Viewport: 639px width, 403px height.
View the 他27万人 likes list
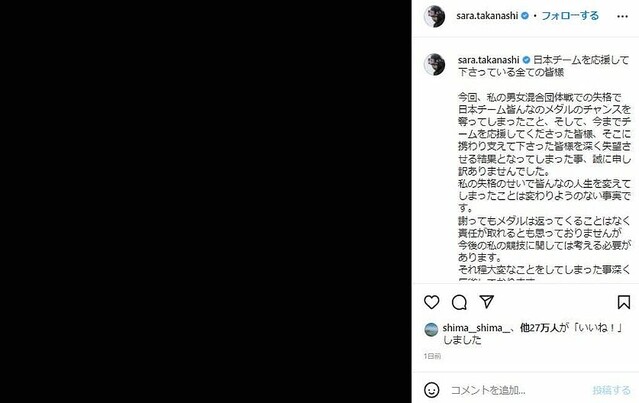(x=539, y=328)
